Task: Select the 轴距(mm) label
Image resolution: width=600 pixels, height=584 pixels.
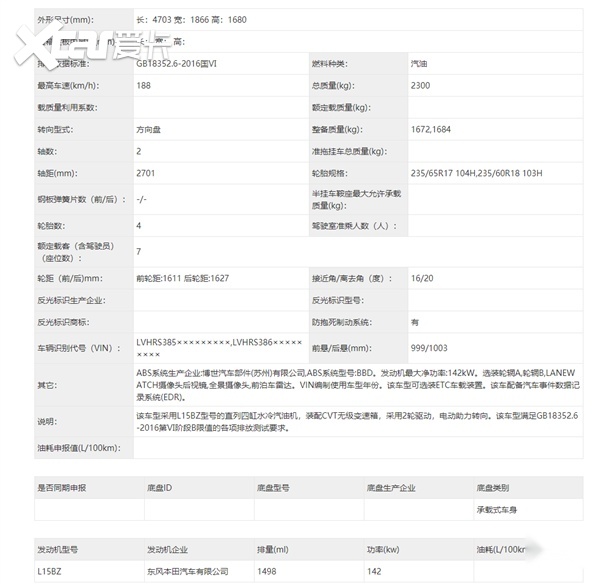Action: coord(57,173)
